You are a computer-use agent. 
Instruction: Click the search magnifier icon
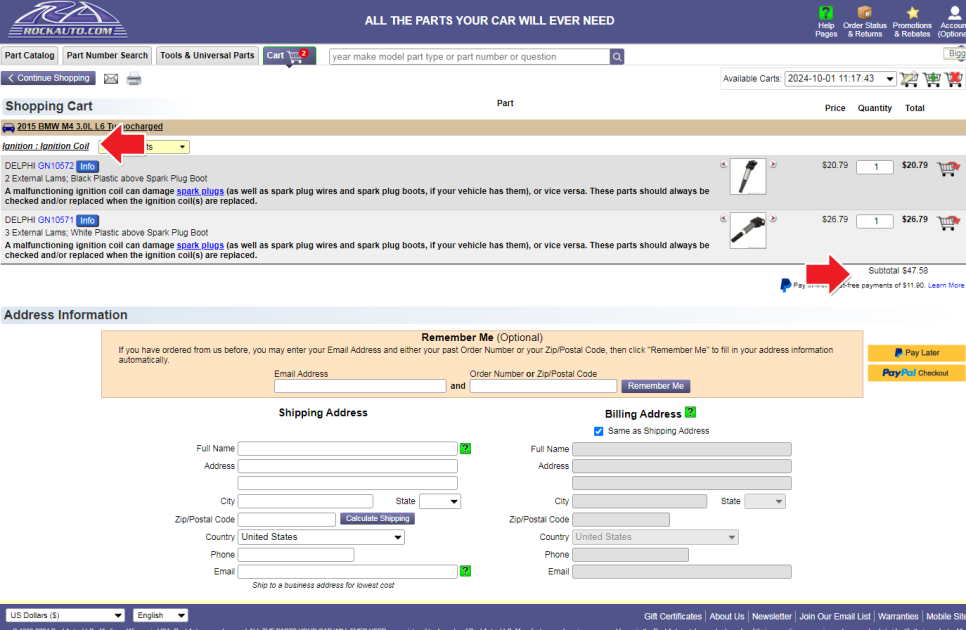[x=617, y=57]
